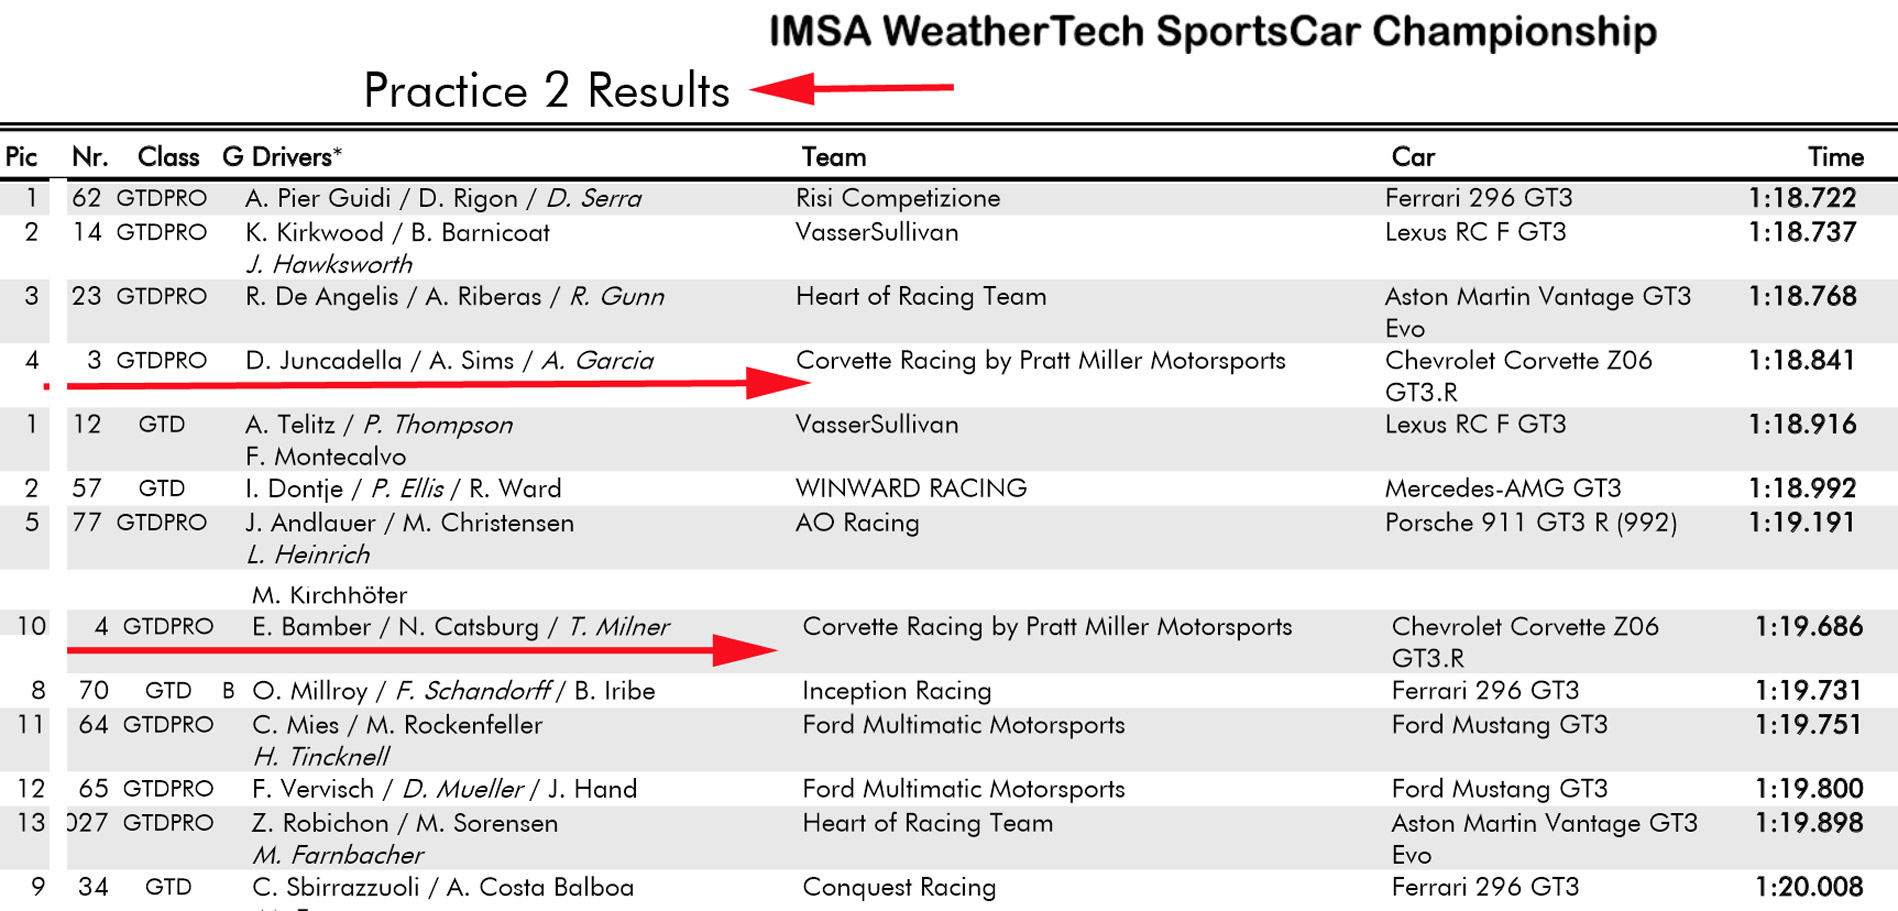Image resolution: width=1898 pixels, height=911 pixels.
Task: Click the Class column header
Action: 168,157
